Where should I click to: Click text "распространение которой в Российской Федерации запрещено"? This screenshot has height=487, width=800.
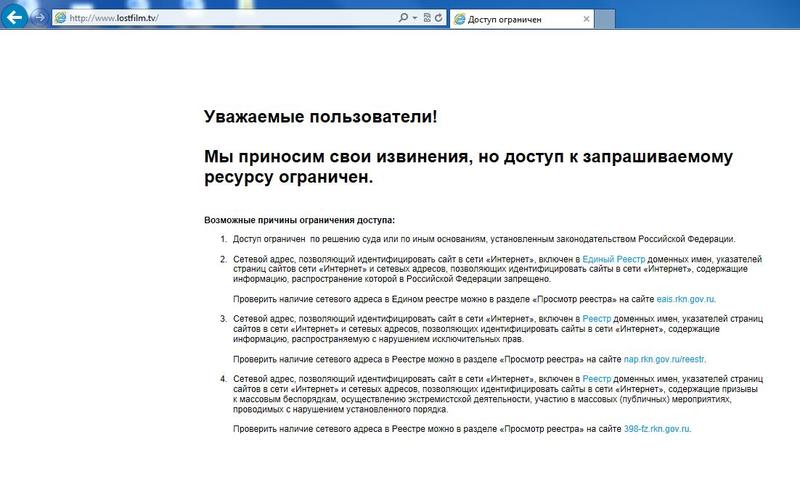click(421, 279)
